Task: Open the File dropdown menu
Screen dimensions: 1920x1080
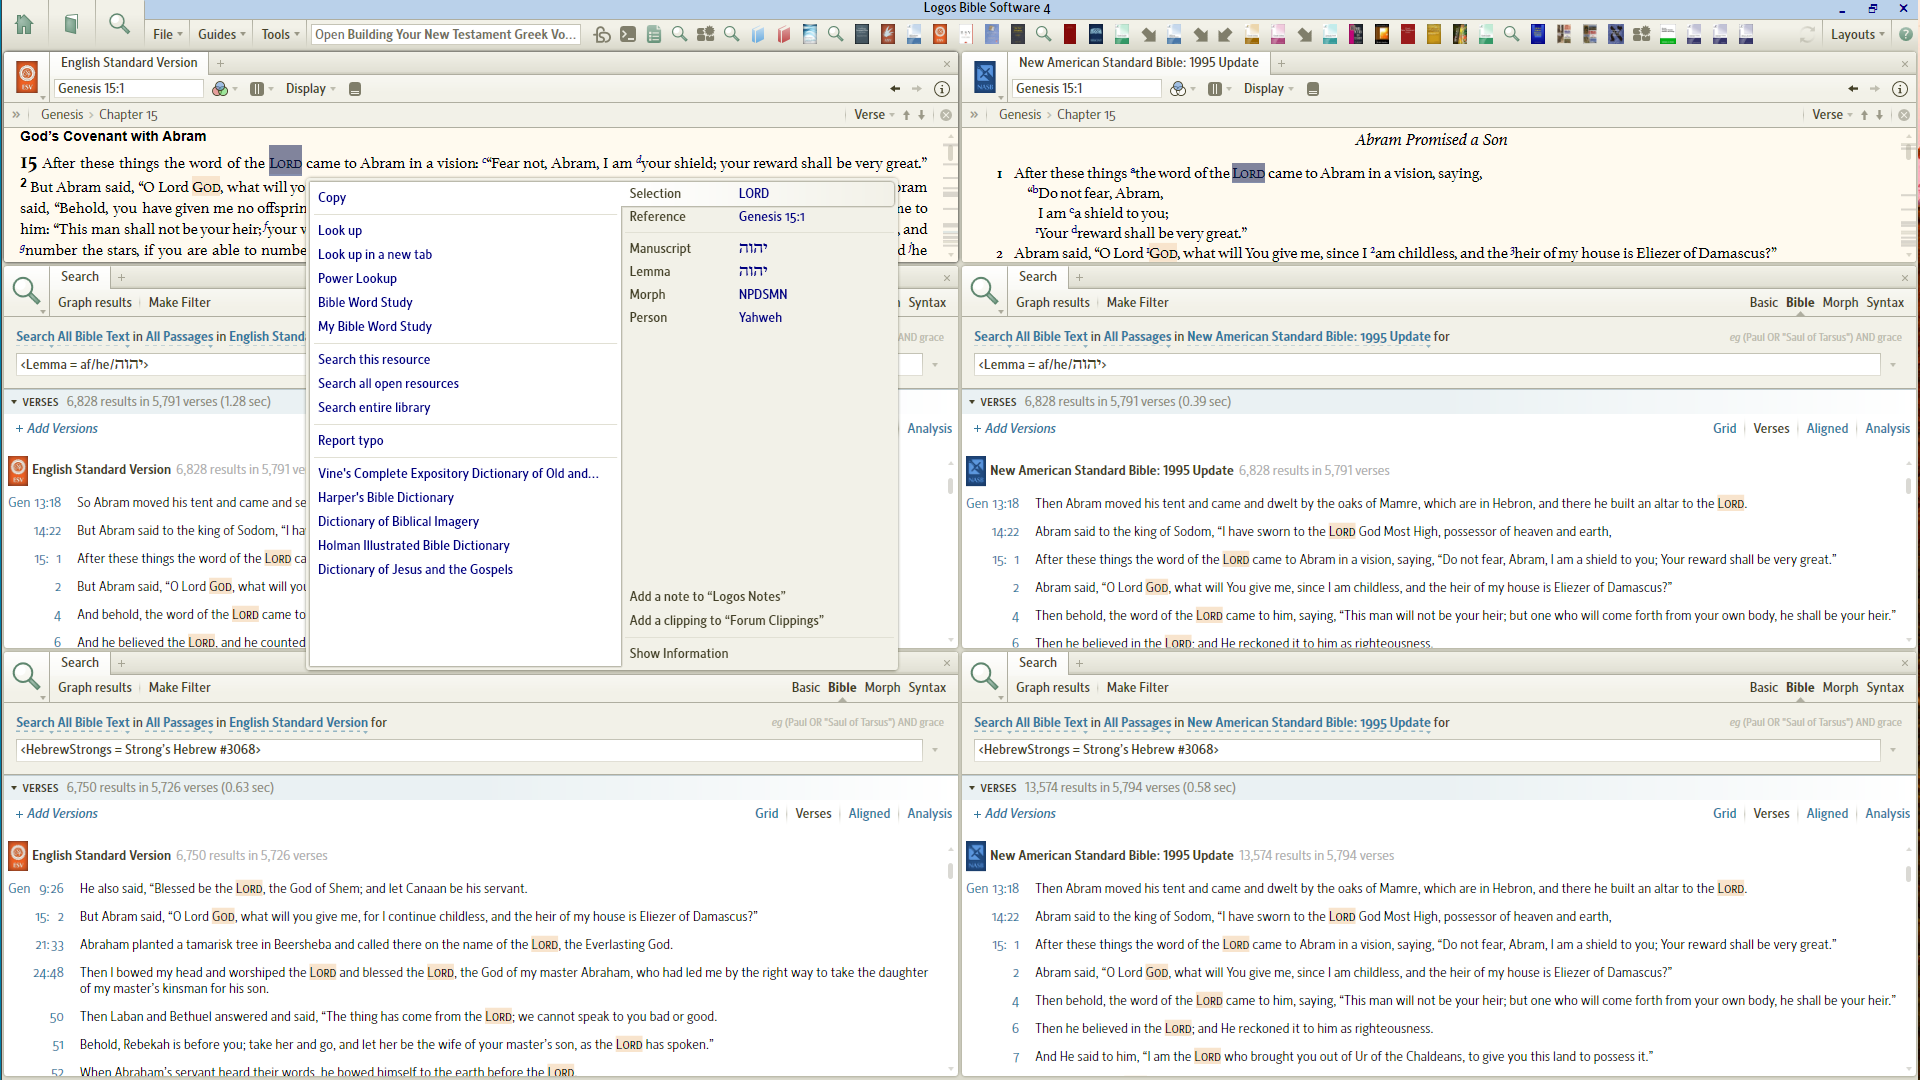Action: click(167, 34)
